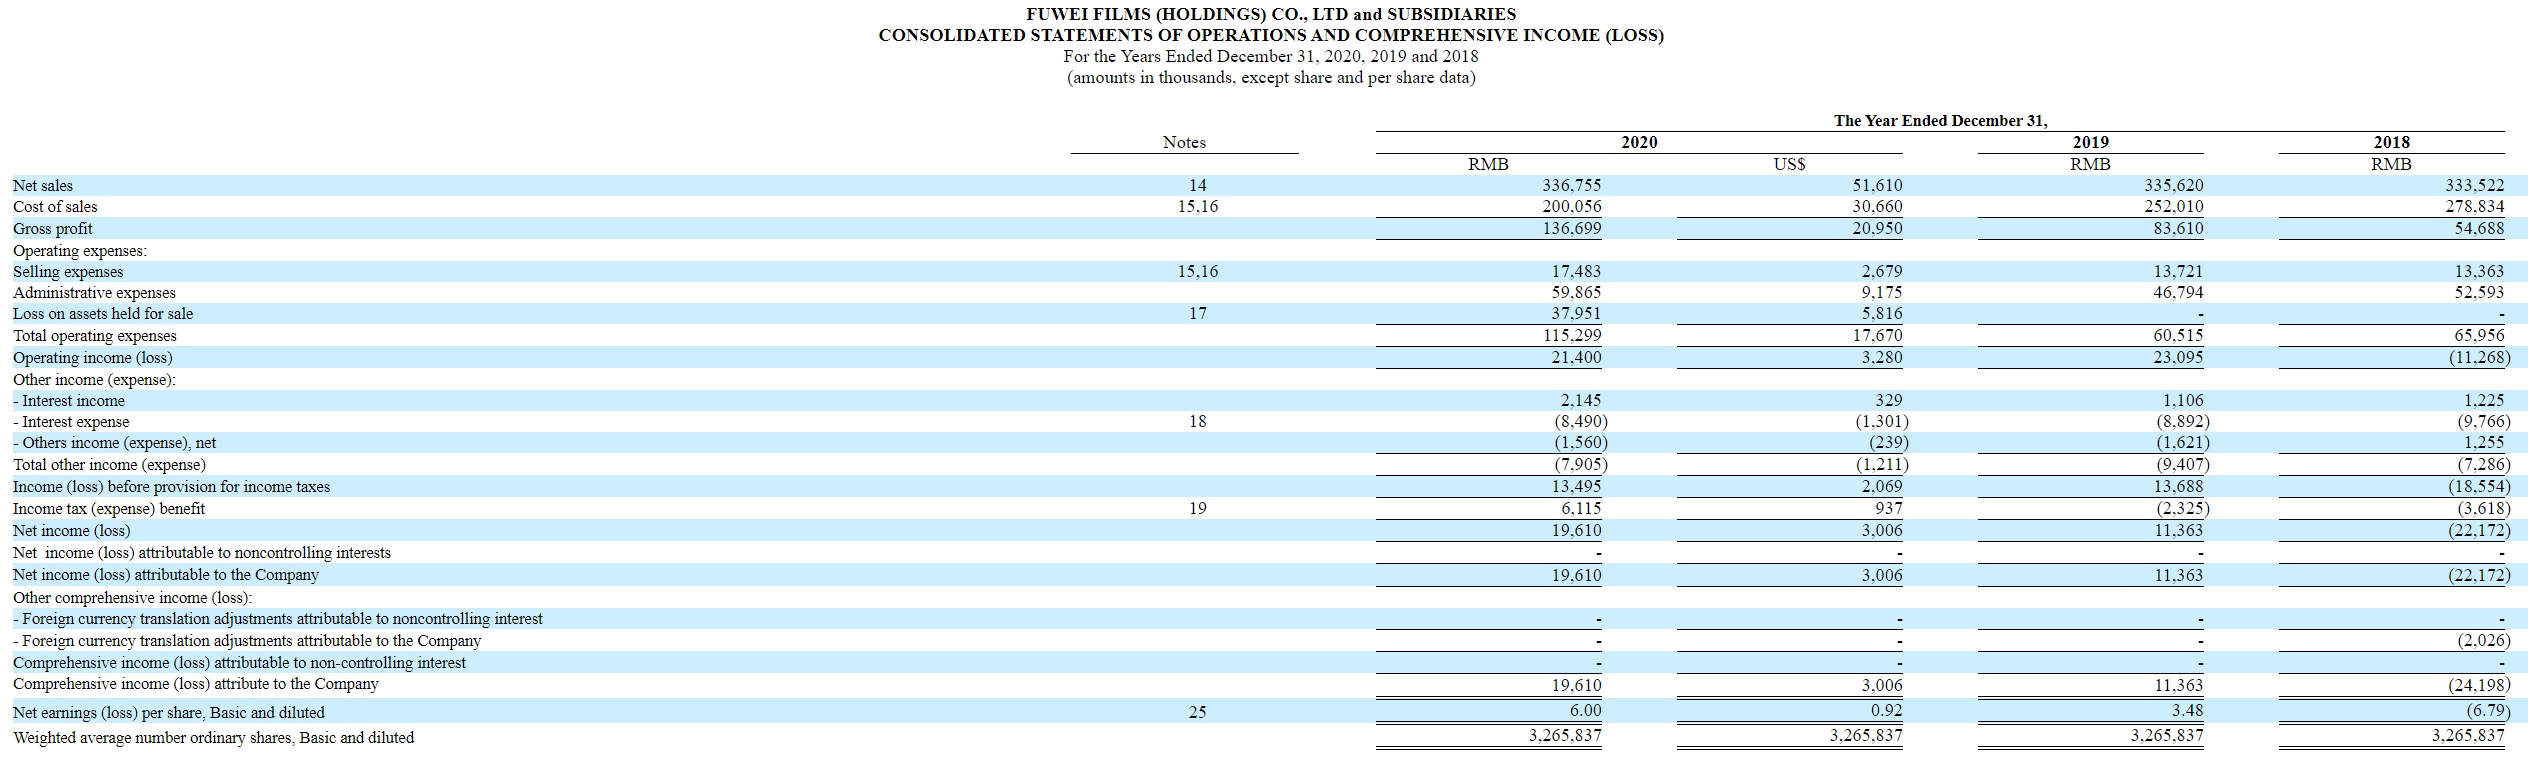Click the 'Gross profit' row label
The image size is (2528, 765).
[53, 229]
